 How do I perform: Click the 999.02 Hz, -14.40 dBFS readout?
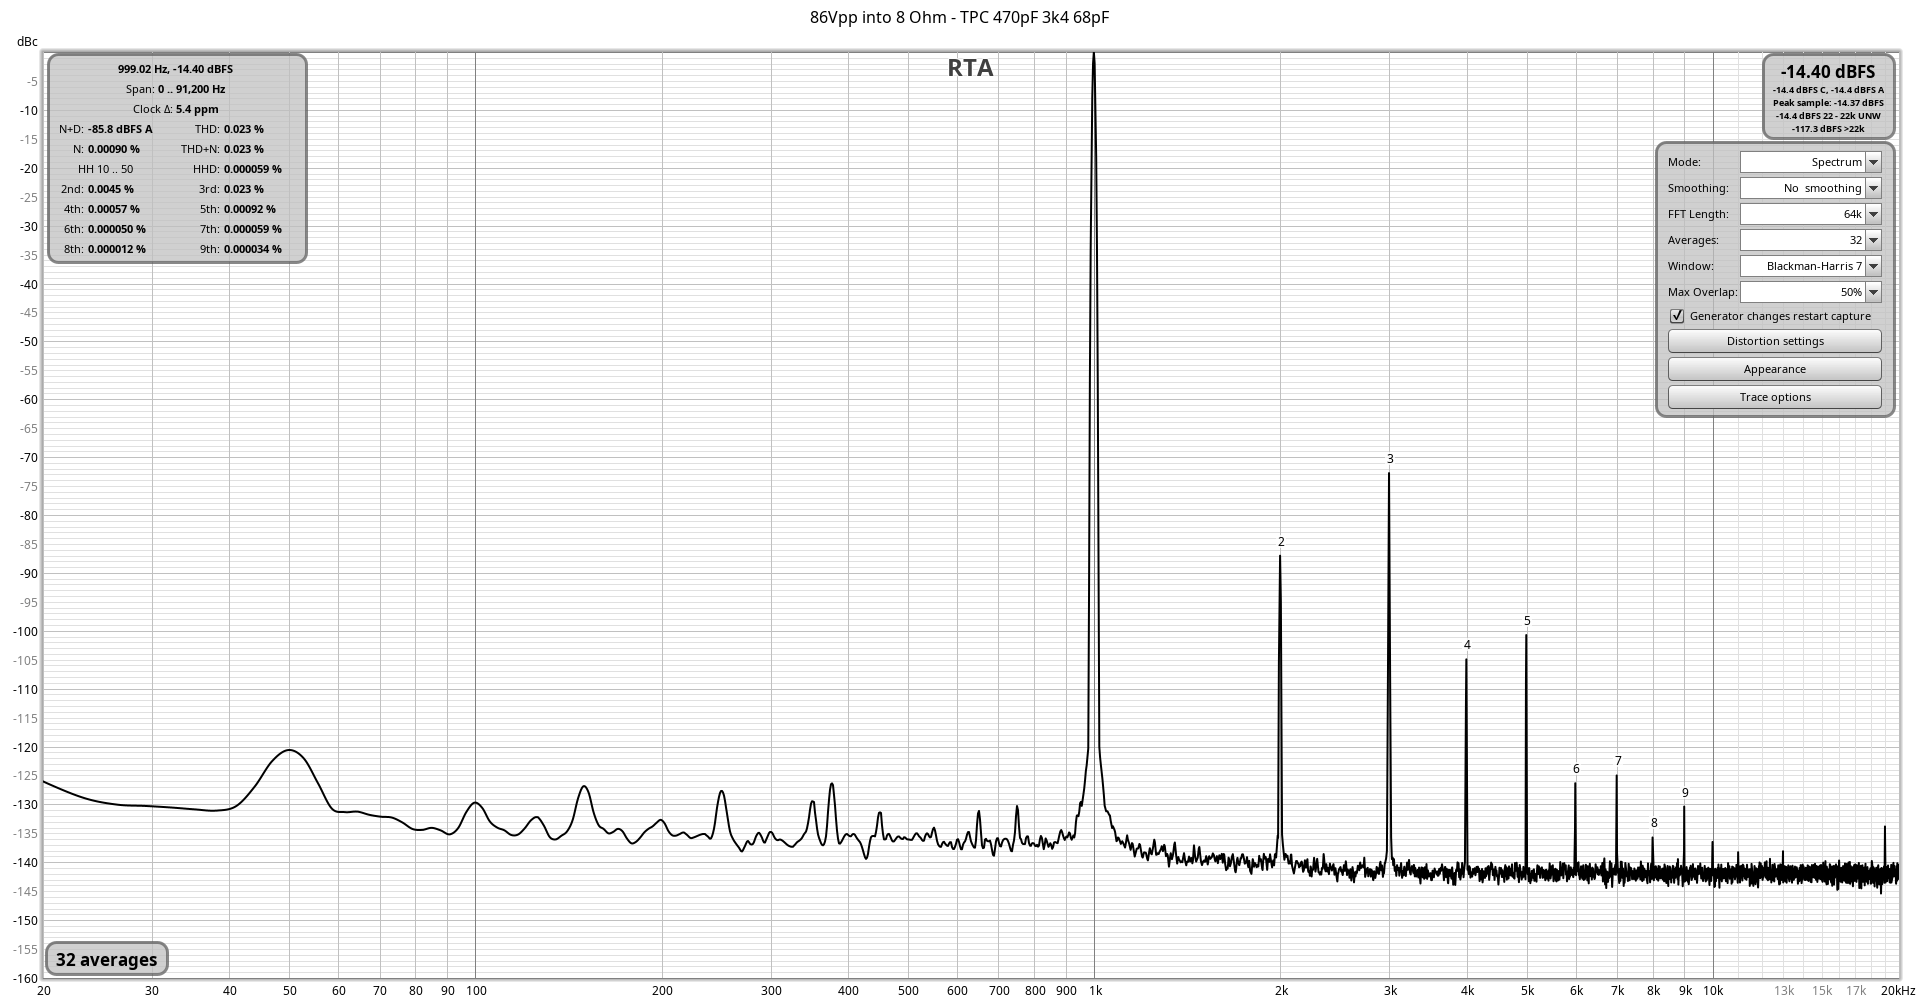pyautogui.click(x=175, y=69)
